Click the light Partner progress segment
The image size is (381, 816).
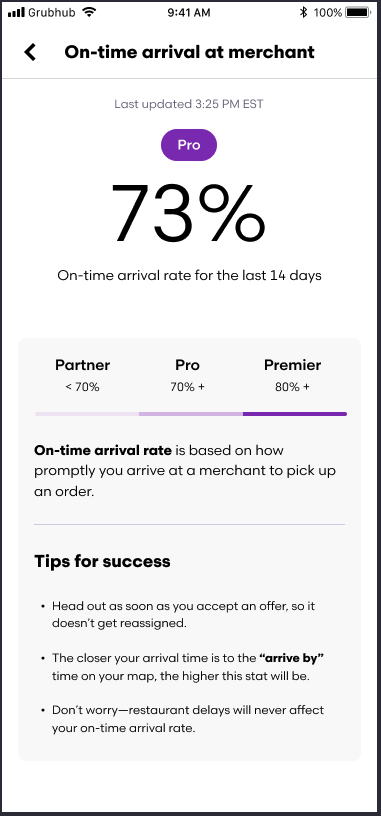click(x=87, y=414)
